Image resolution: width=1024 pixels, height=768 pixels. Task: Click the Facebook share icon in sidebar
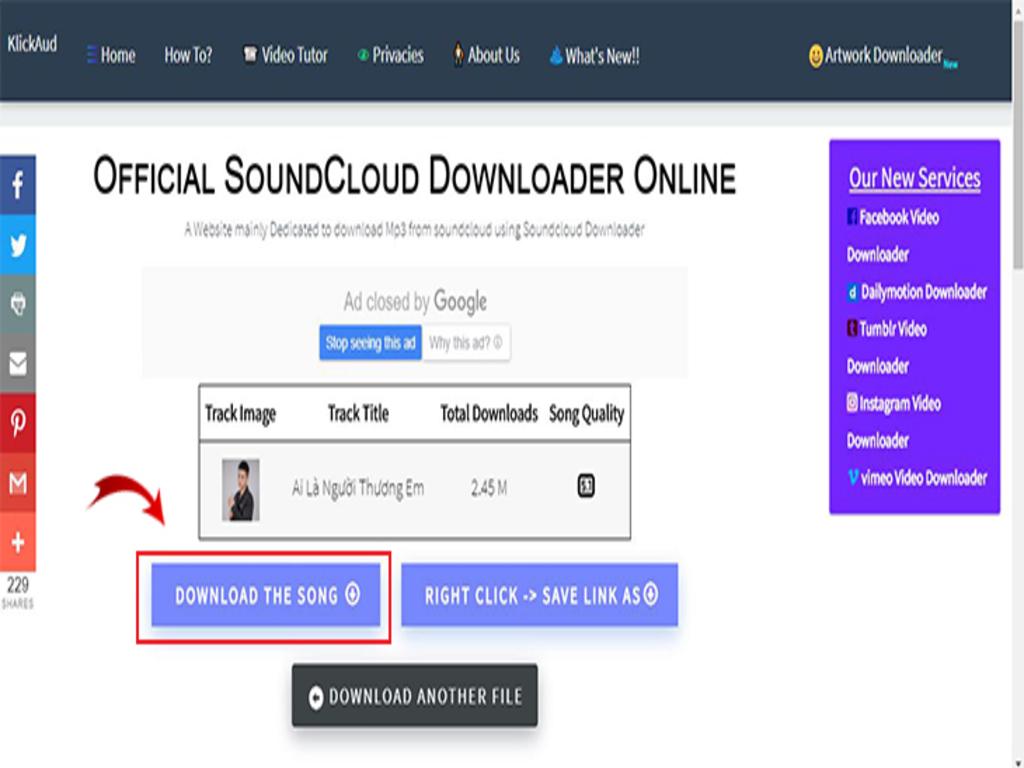tap(18, 185)
